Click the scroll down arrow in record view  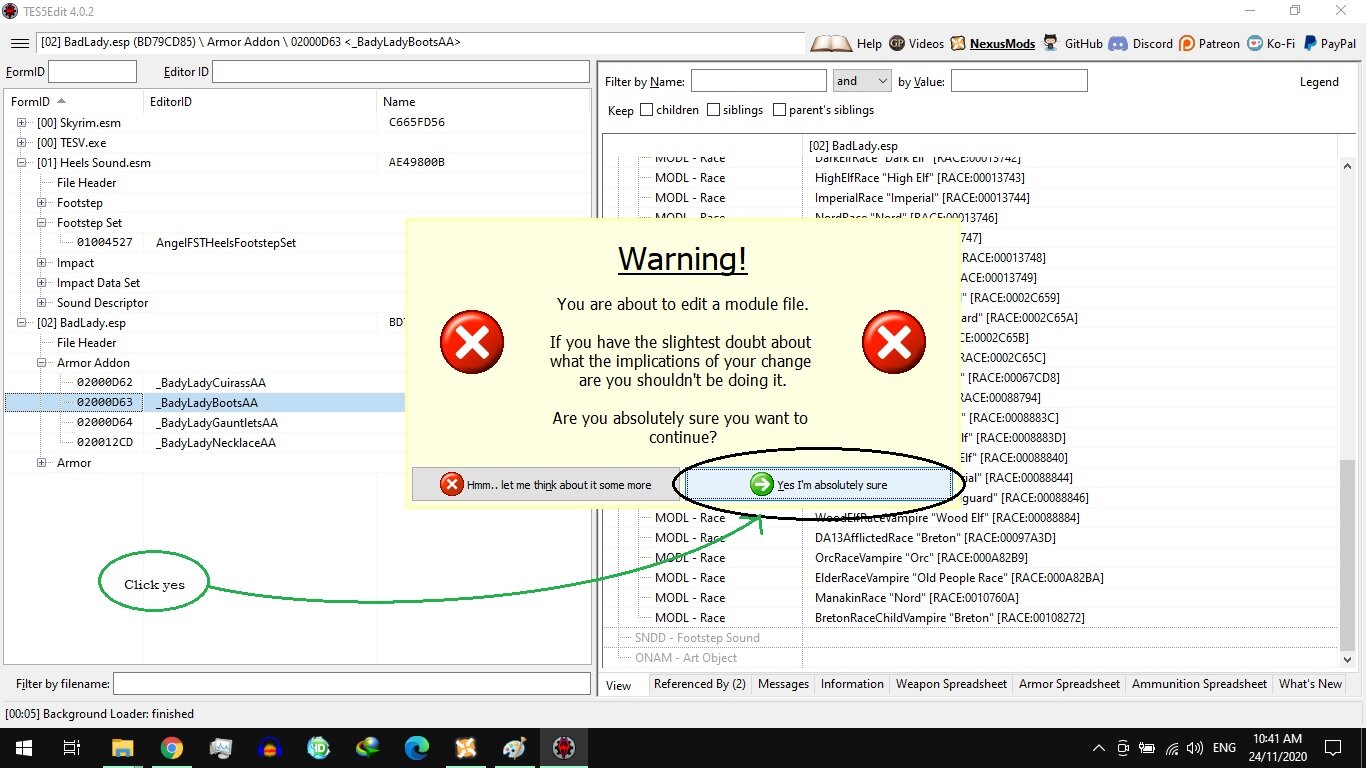pos(1346,659)
